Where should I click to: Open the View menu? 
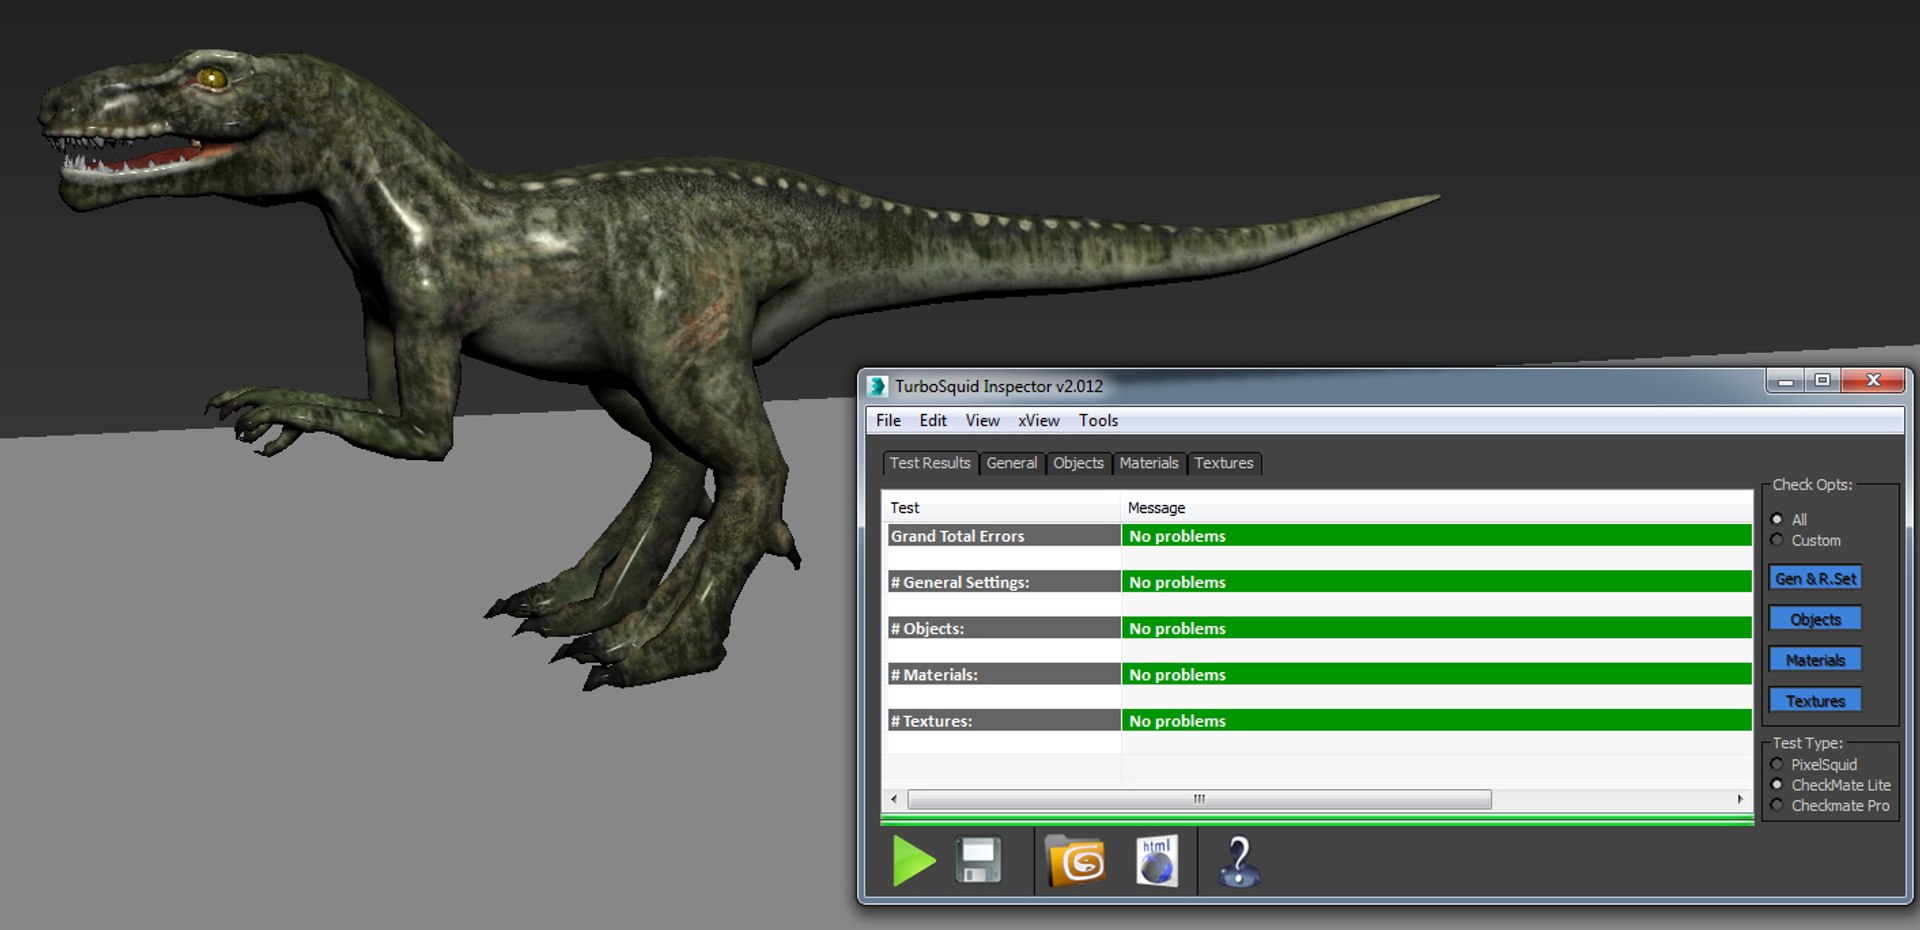(x=982, y=421)
